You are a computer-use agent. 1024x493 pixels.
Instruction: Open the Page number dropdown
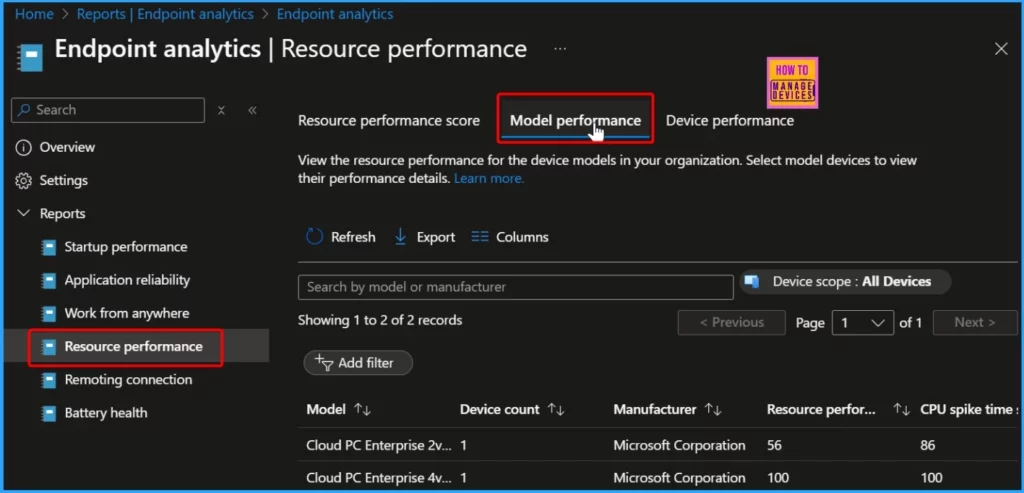click(863, 323)
